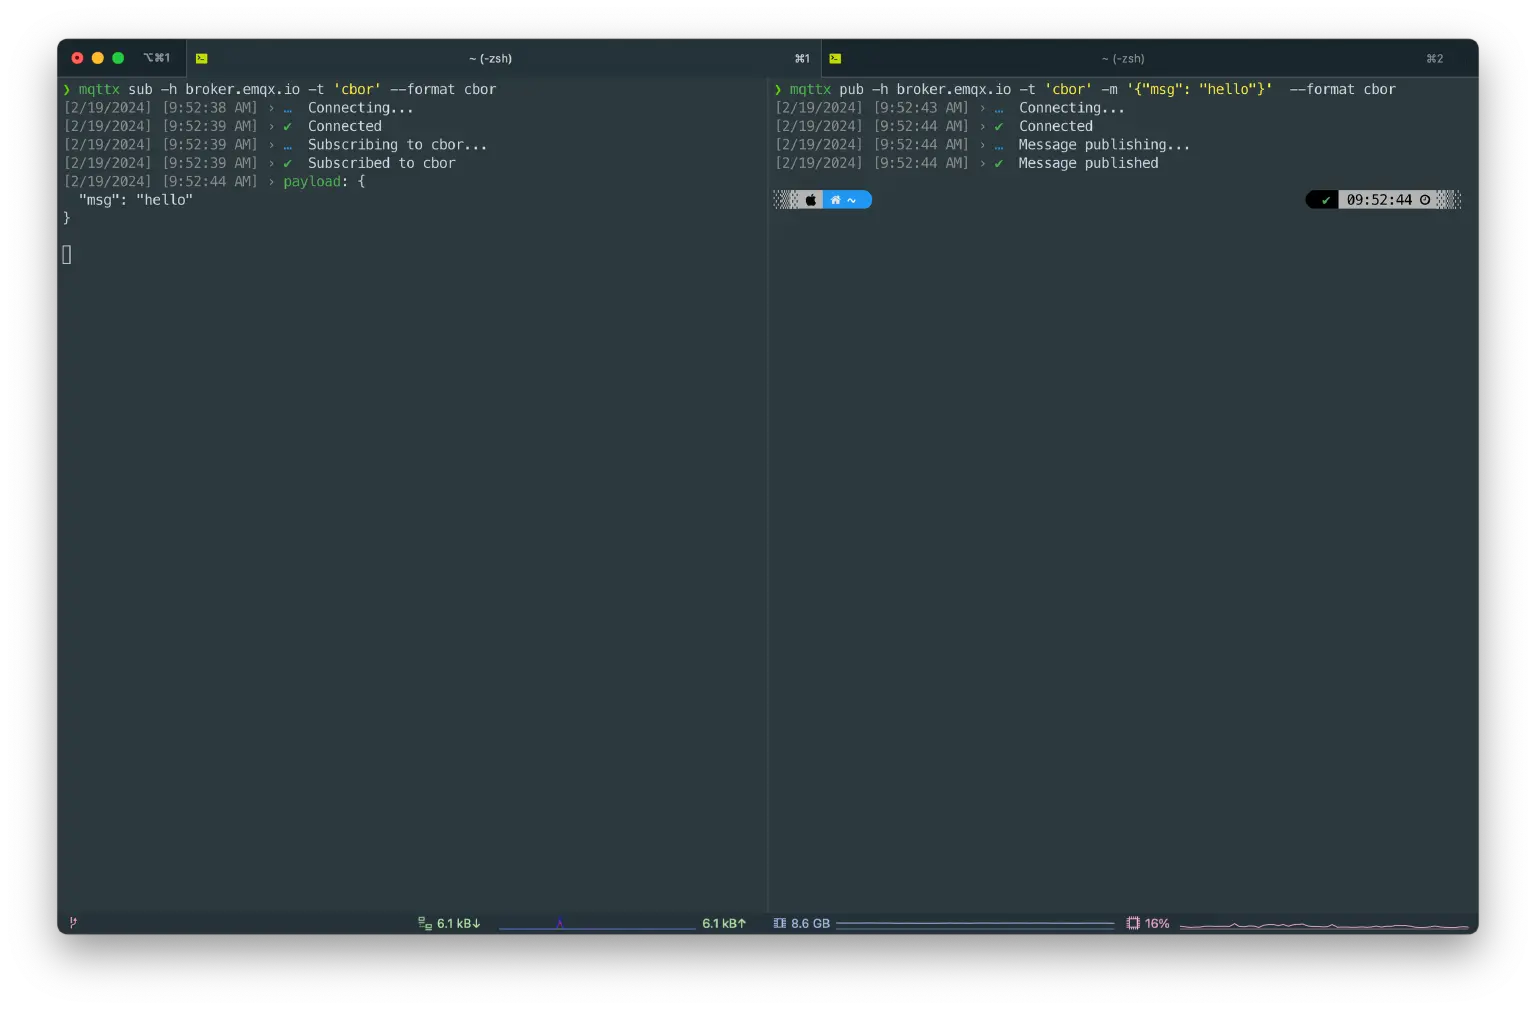This screenshot has height=1010, width=1536.
Task: Click the git branch icon in status bar
Action: tap(73, 923)
